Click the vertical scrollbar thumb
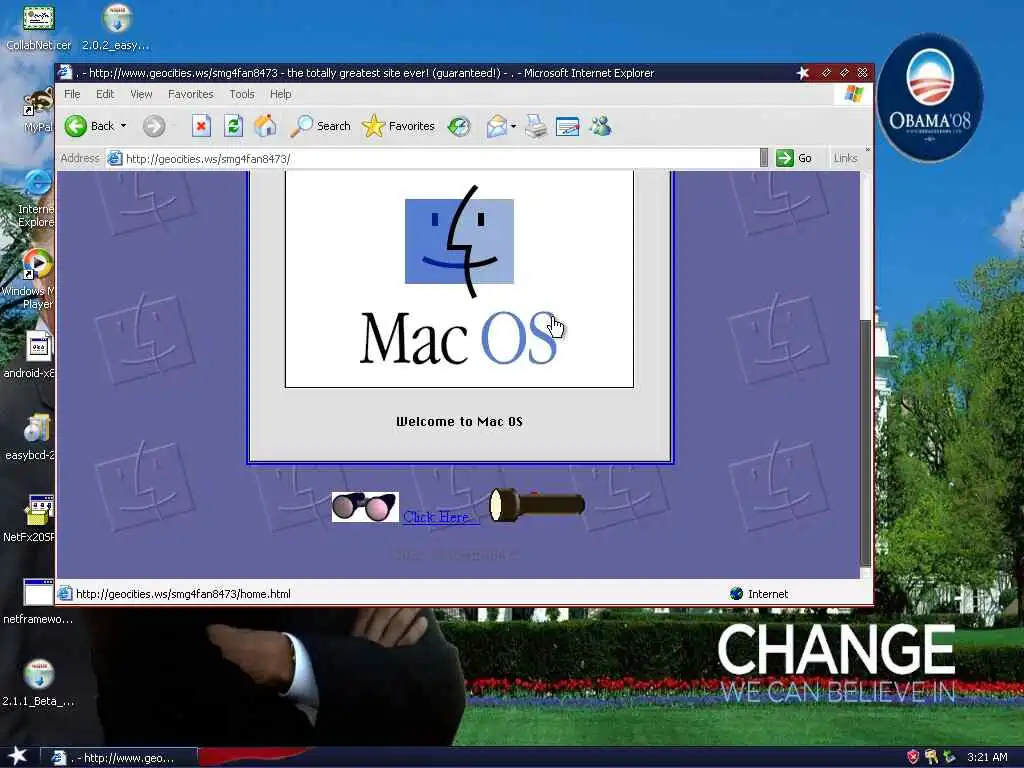Image resolution: width=1024 pixels, height=768 pixels. [x=866, y=443]
